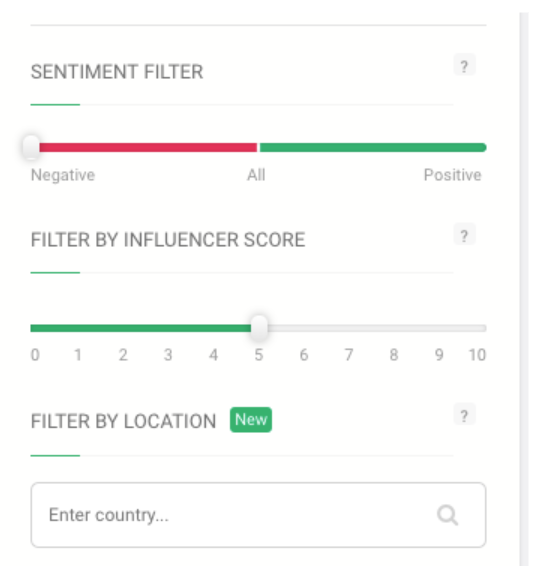This screenshot has width=538, height=570.
Task: Click the green New badge
Action: [x=251, y=420]
